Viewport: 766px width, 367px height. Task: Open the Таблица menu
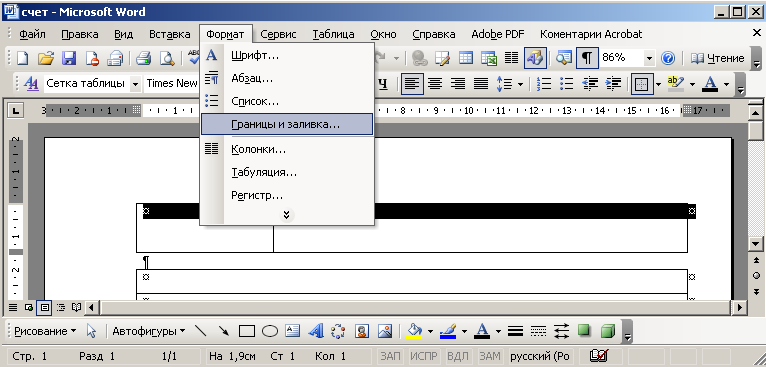(x=333, y=34)
